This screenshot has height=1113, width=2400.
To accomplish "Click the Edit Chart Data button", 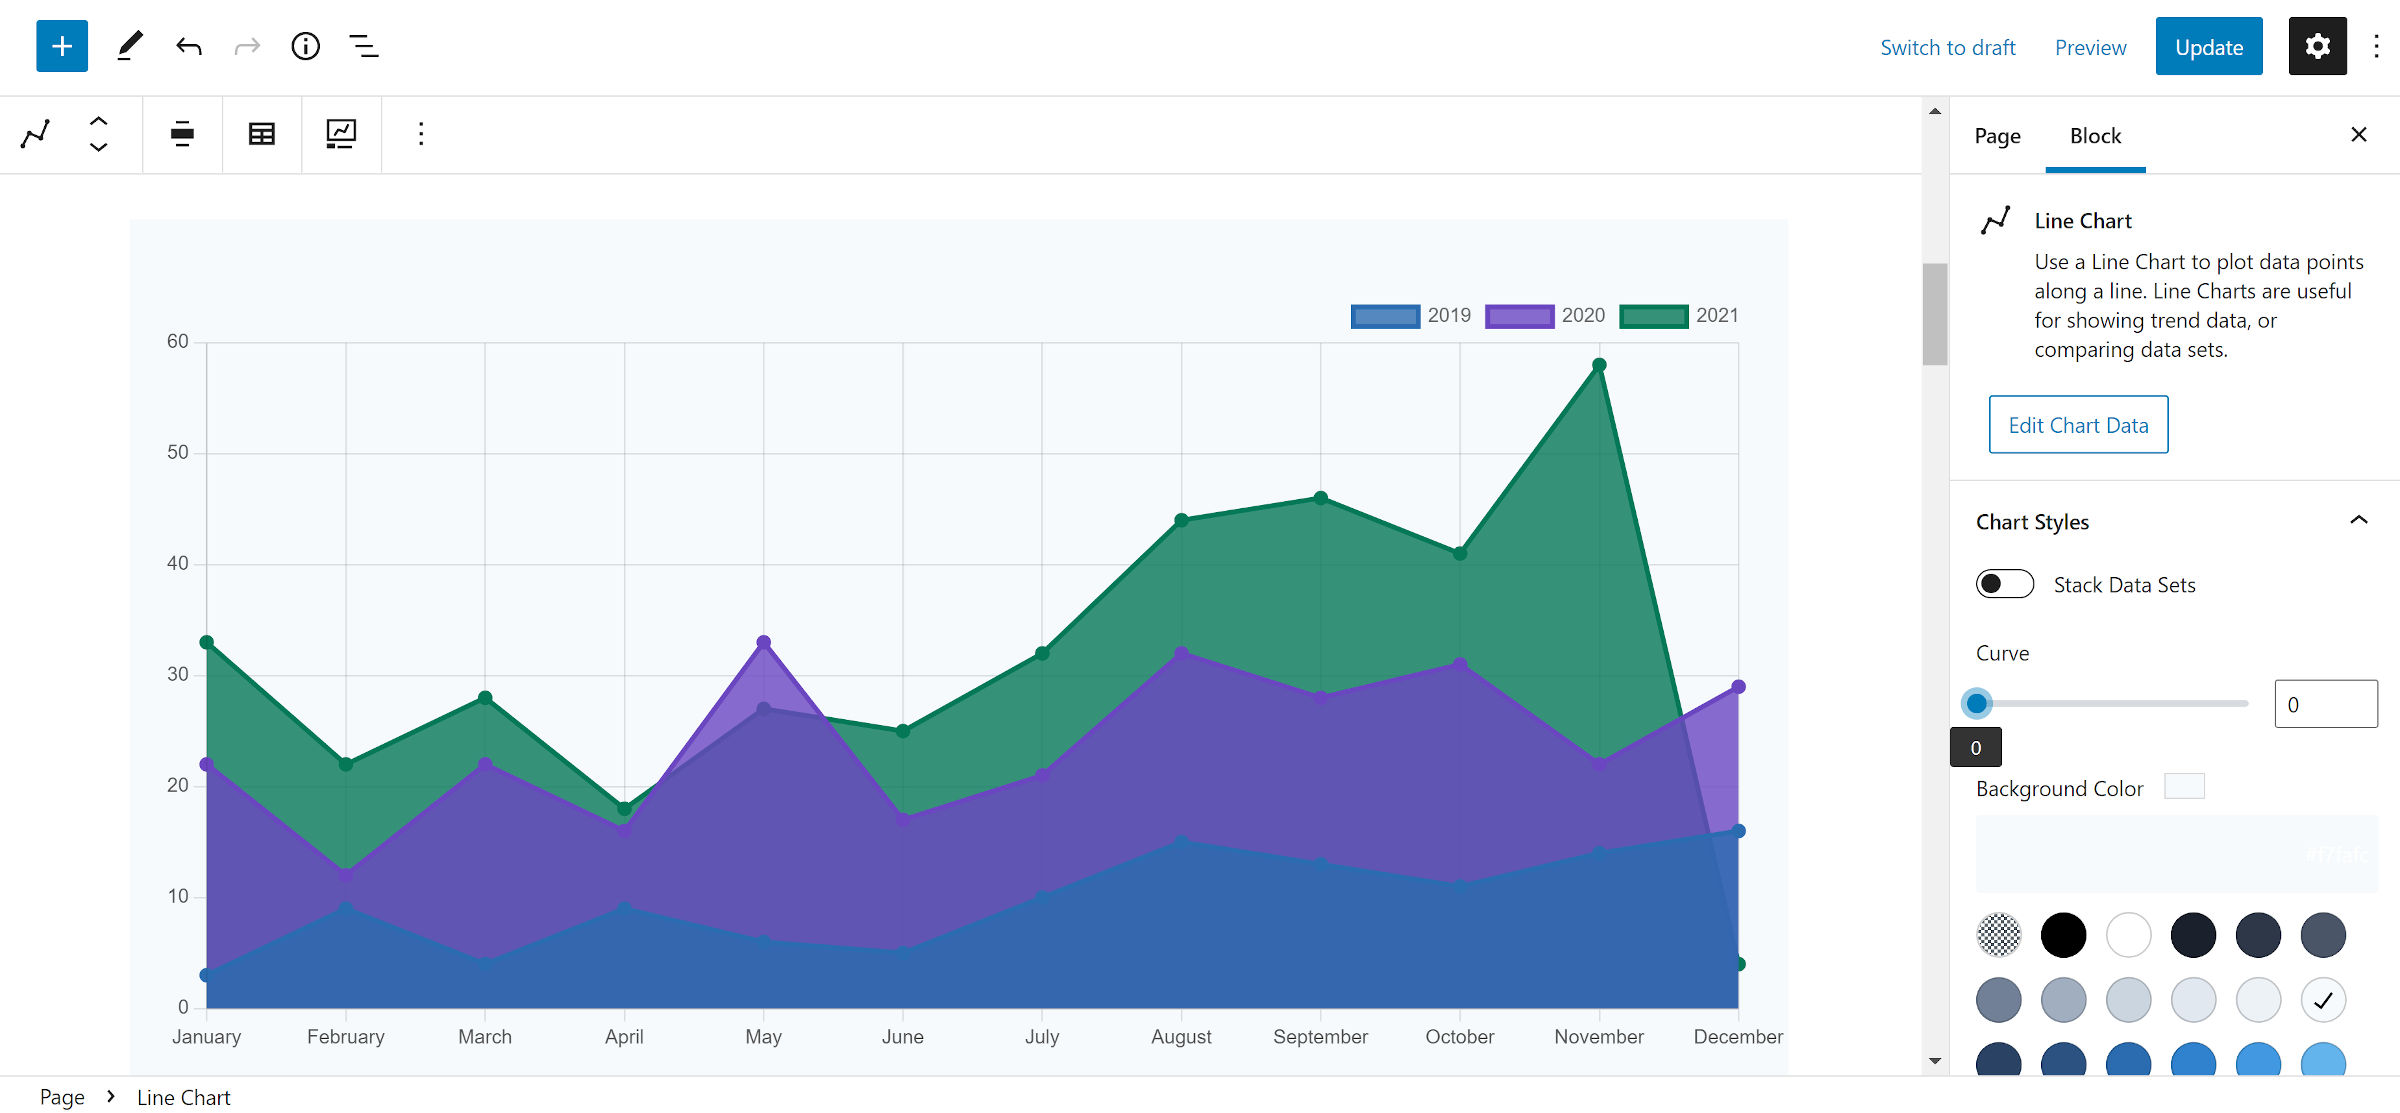I will point(2078,425).
